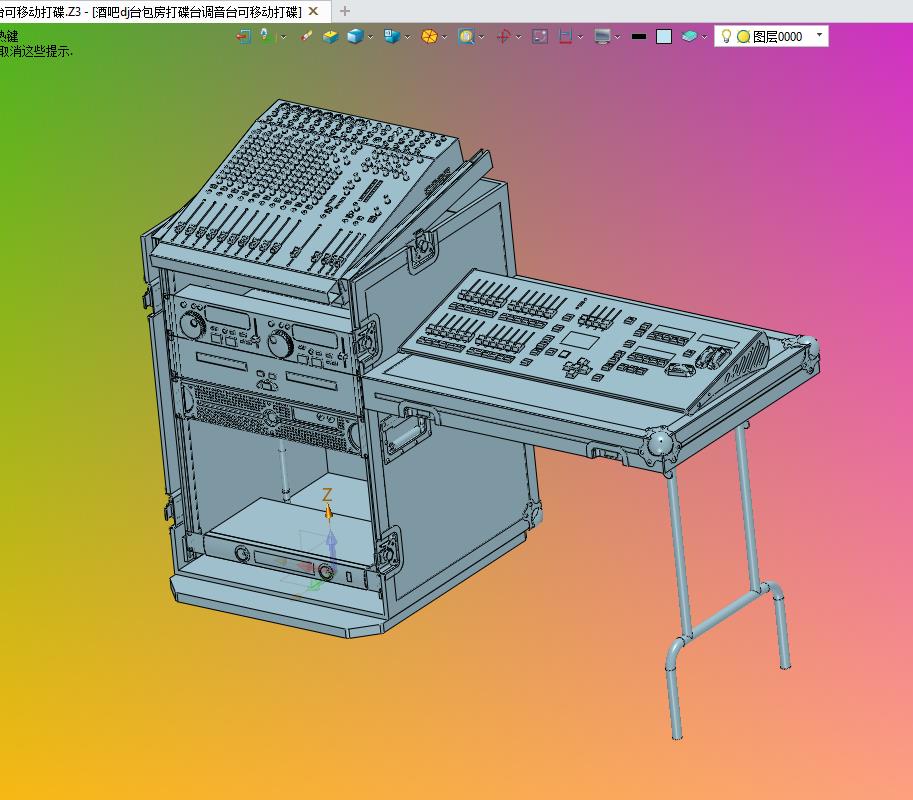This screenshot has width=913, height=800.
Task: Select the magnifier zoom tool icon
Action: (466, 36)
